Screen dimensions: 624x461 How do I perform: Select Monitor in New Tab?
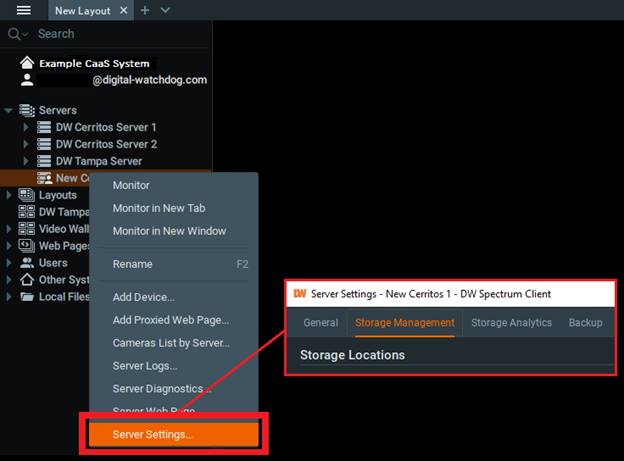click(x=158, y=208)
